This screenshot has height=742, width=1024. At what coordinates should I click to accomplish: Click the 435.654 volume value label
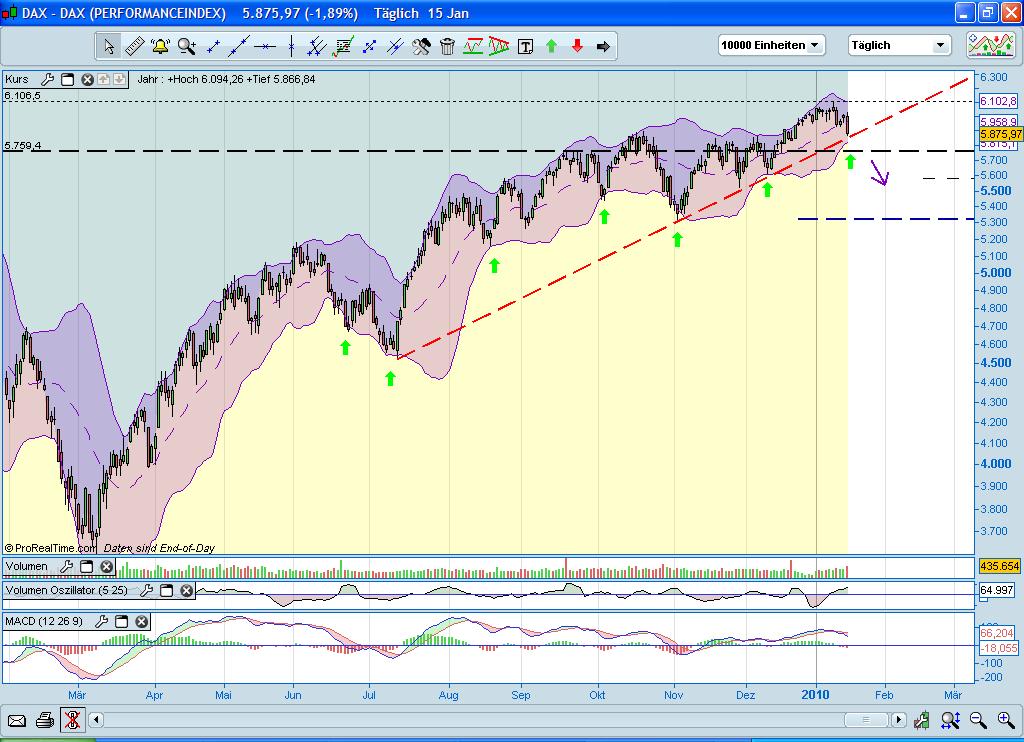[999, 566]
